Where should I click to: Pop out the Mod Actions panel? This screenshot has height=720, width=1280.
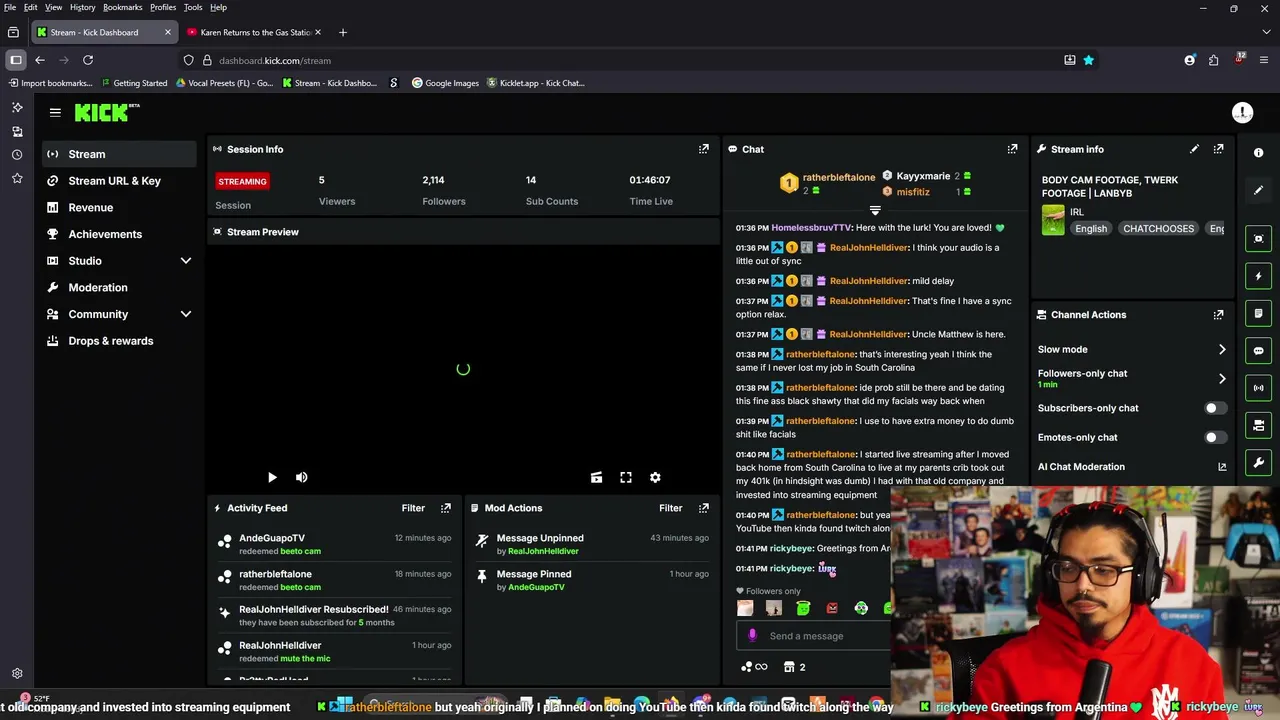pyautogui.click(x=704, y=508)
